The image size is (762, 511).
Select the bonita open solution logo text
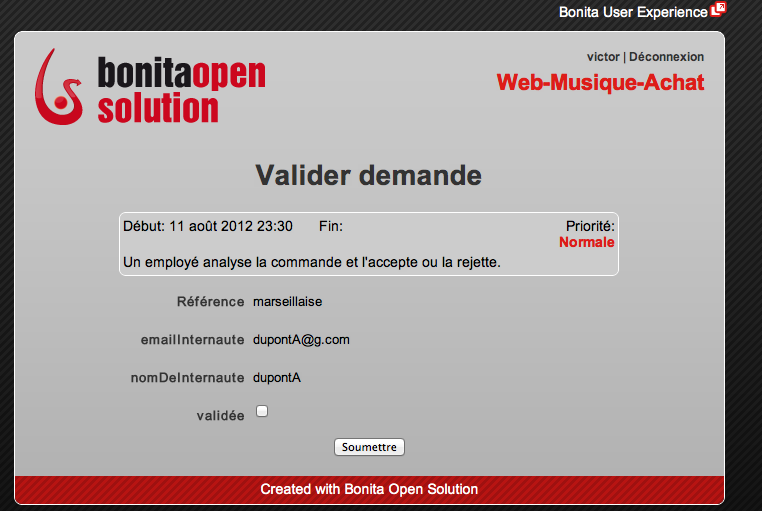181,90
